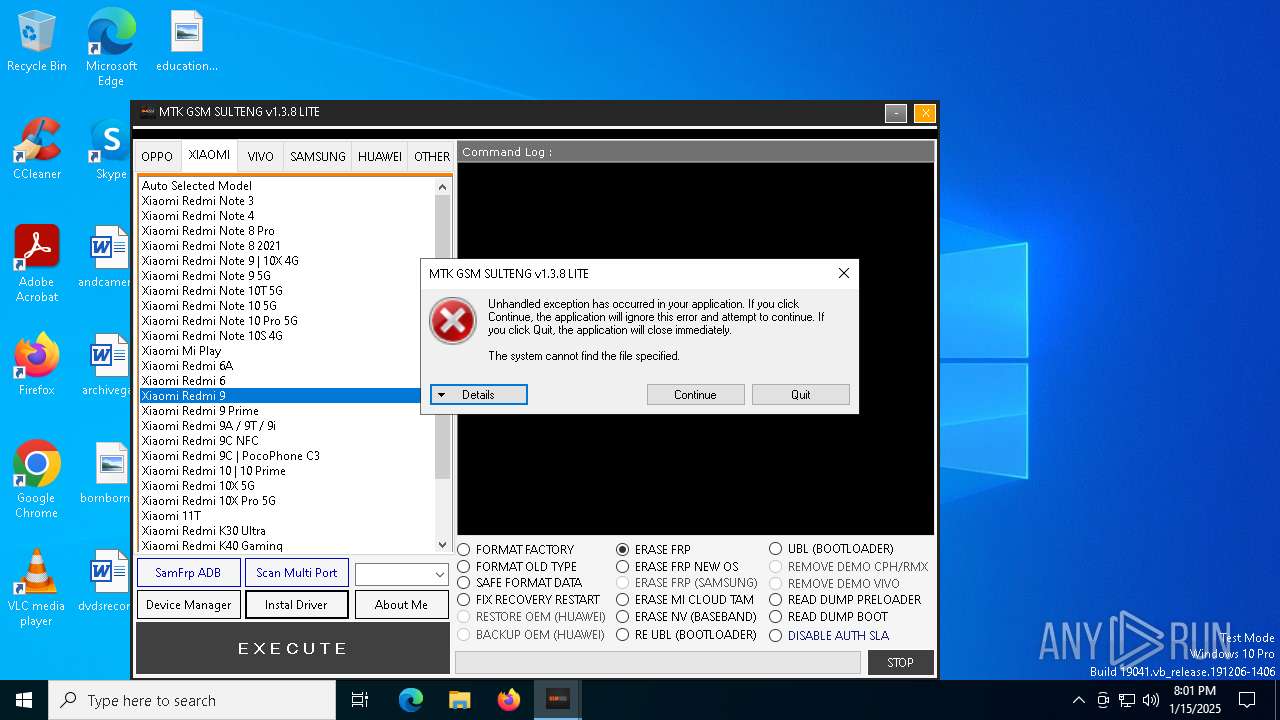The height and width of the screenshot is (720, 1280).
Task: Select DISABLE AUTH SLA option
Action: coord(829,636)
